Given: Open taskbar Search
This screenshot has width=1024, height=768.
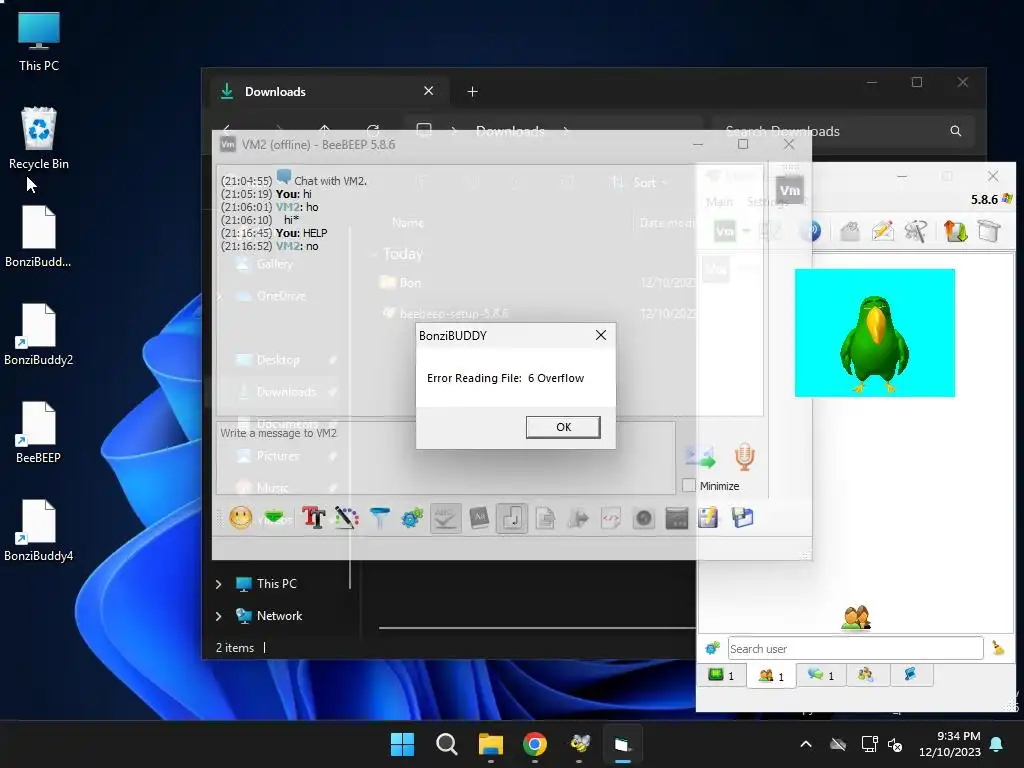Looking at the screenshot, I should 447,744.
